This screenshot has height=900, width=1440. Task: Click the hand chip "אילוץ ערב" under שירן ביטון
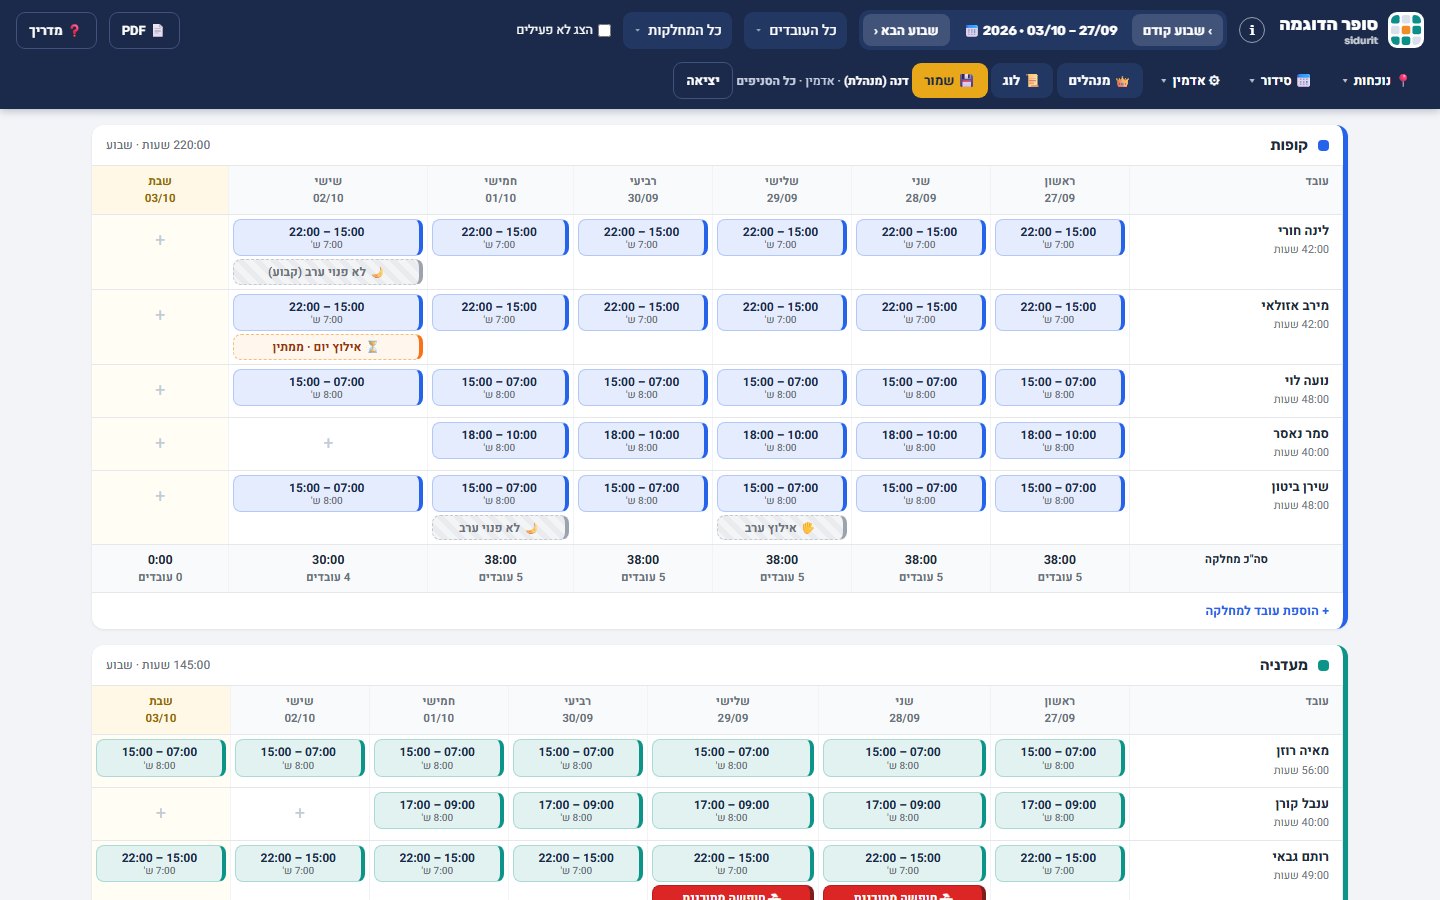781,528
